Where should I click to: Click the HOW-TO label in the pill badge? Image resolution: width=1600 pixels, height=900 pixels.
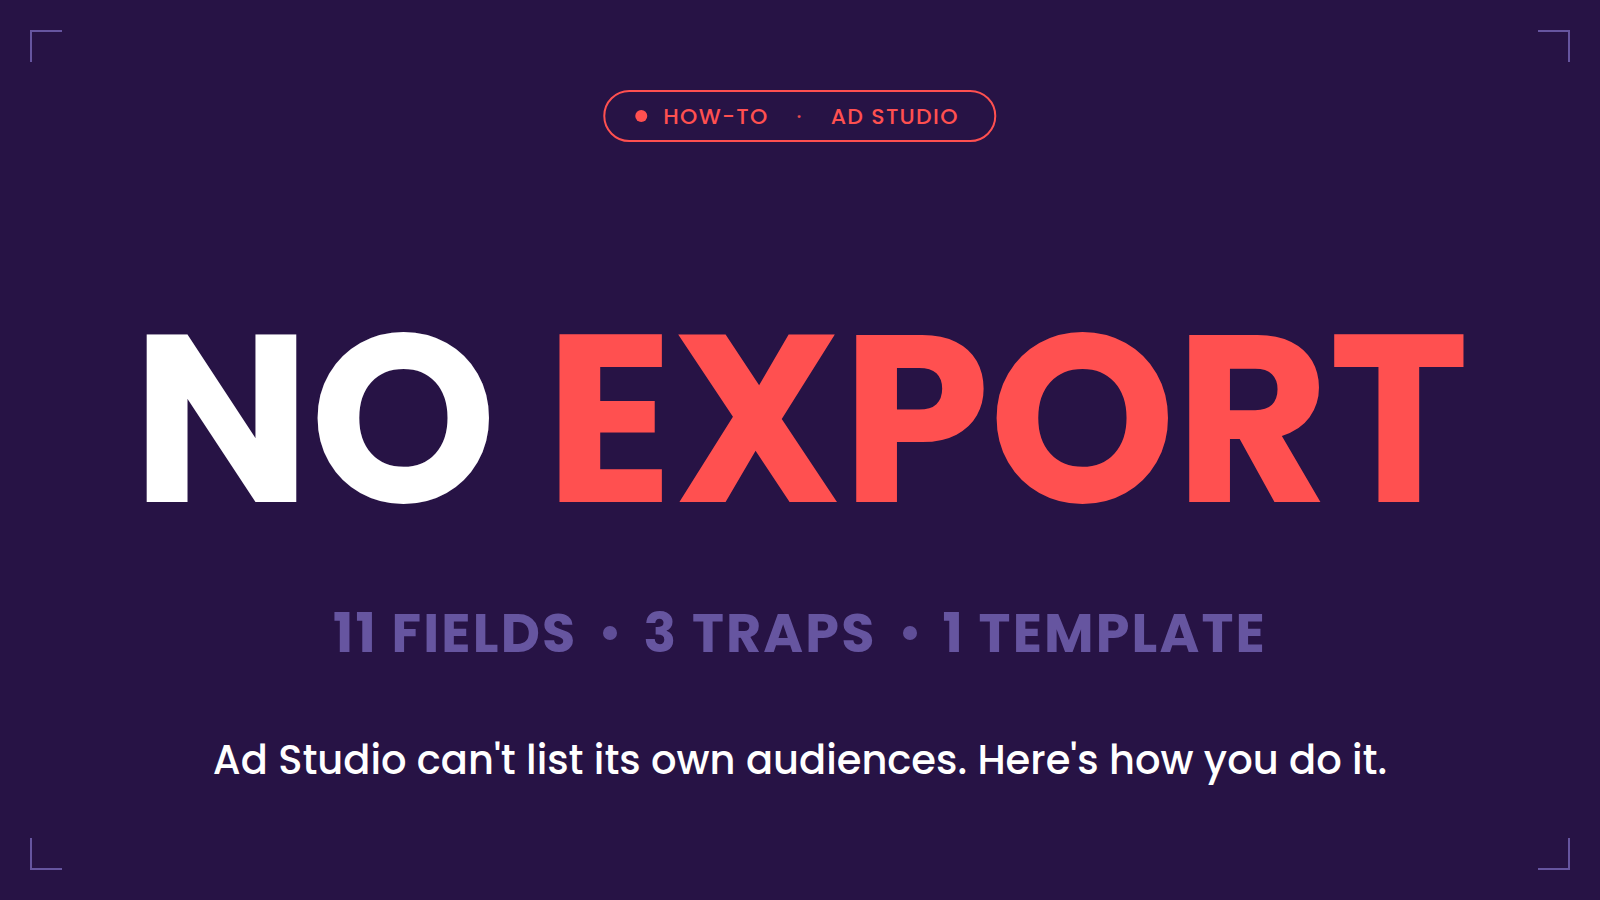click(715, 117)
